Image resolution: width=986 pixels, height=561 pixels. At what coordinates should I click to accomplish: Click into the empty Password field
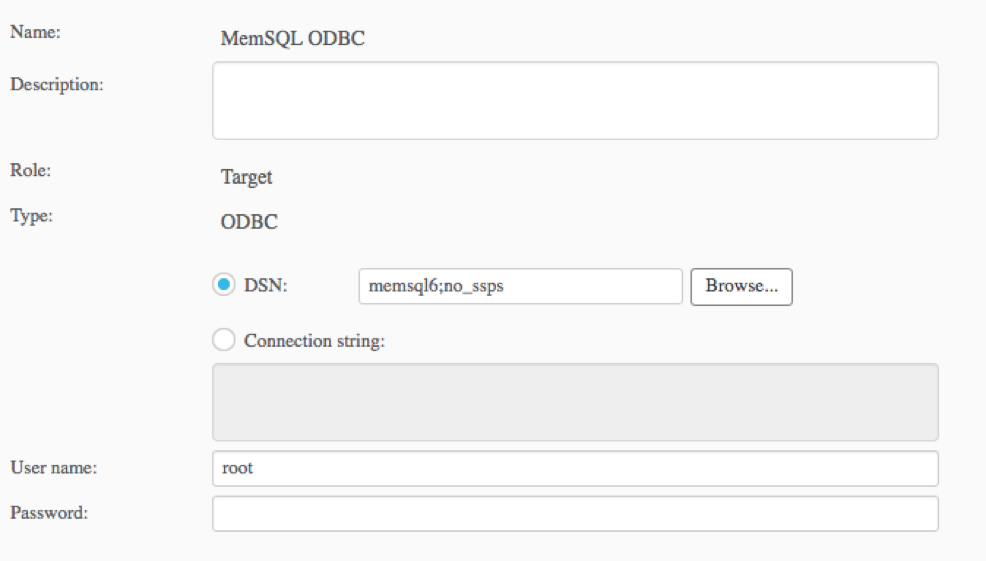click(575, 514)
